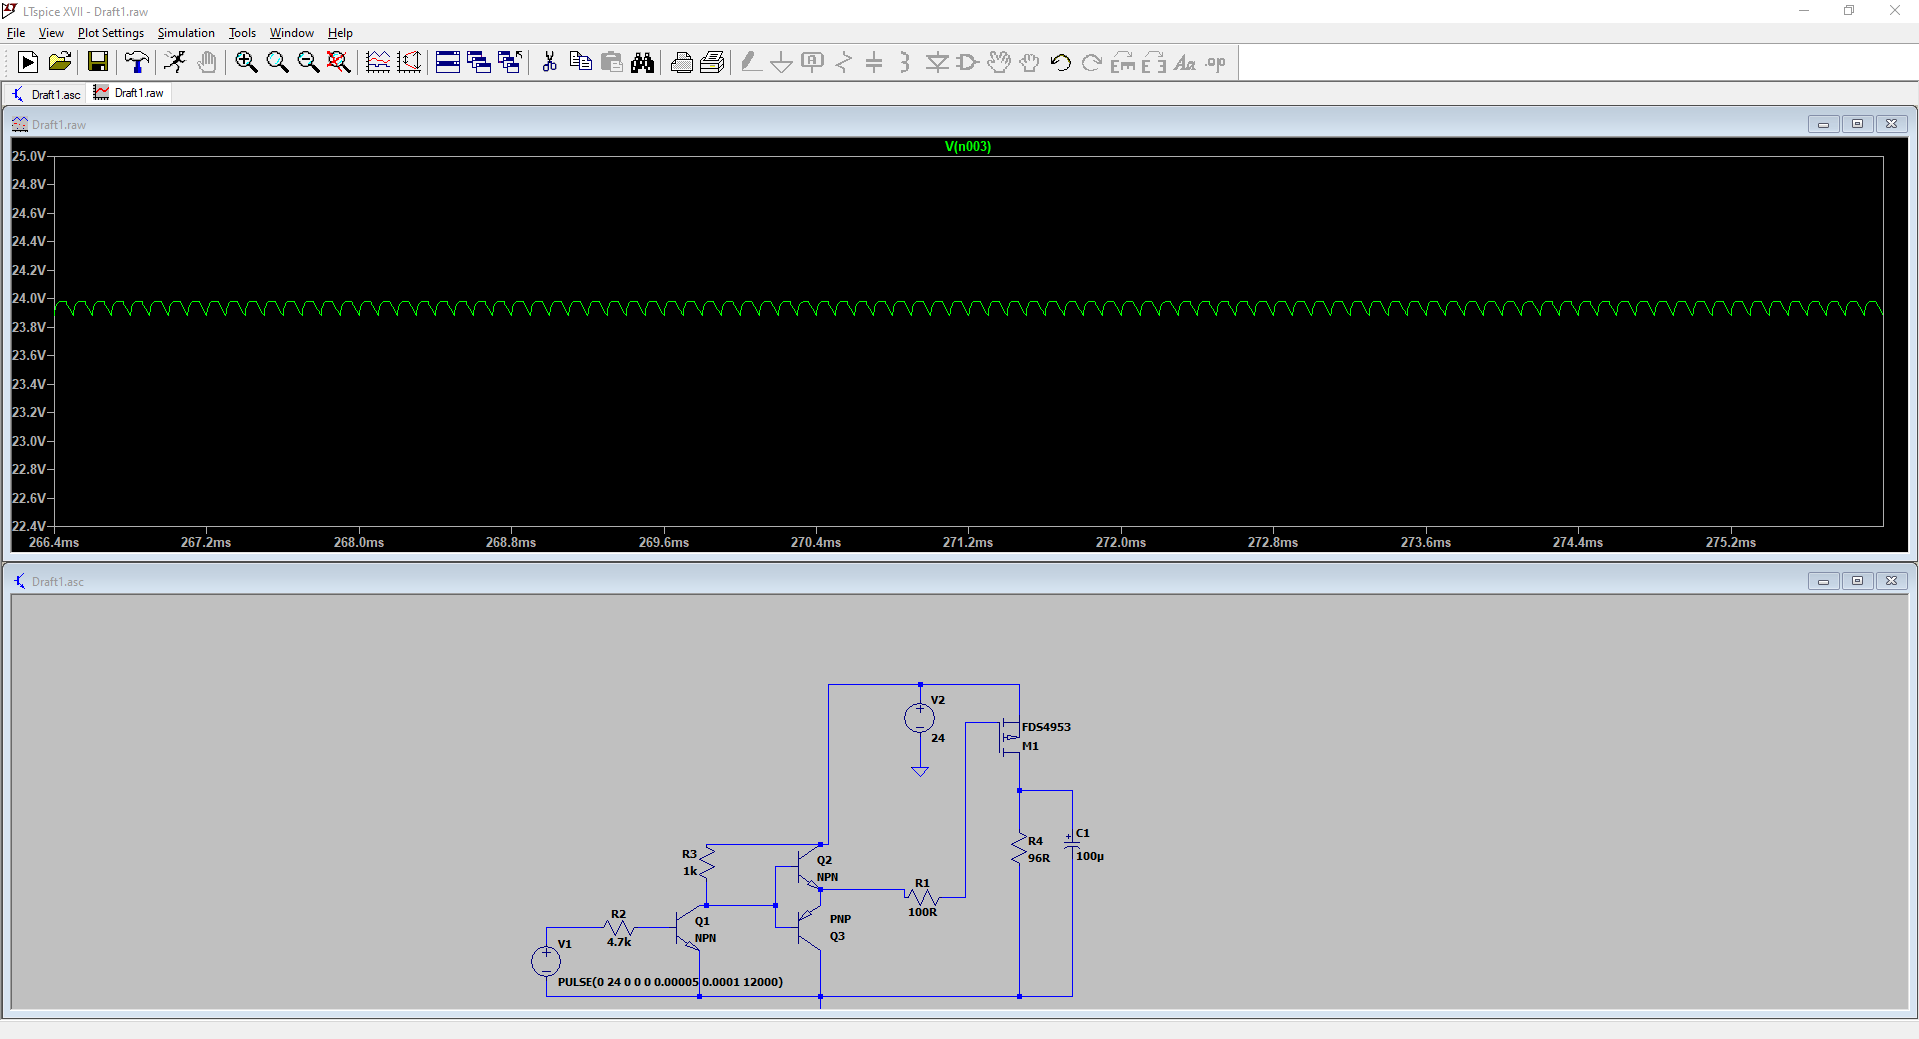
Task: Click the Cut scissors icon
Action: (549, 63)
